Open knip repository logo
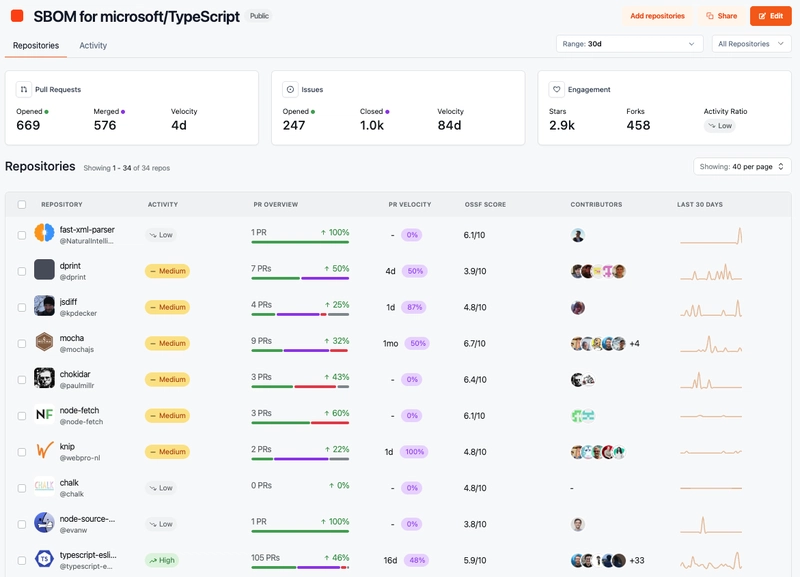This screenshot has height=577, width=800. 44,450
